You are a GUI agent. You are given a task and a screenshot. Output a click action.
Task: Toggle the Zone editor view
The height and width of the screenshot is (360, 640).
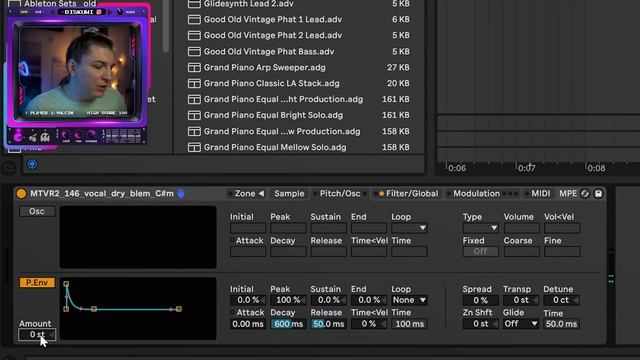(244, 193)
